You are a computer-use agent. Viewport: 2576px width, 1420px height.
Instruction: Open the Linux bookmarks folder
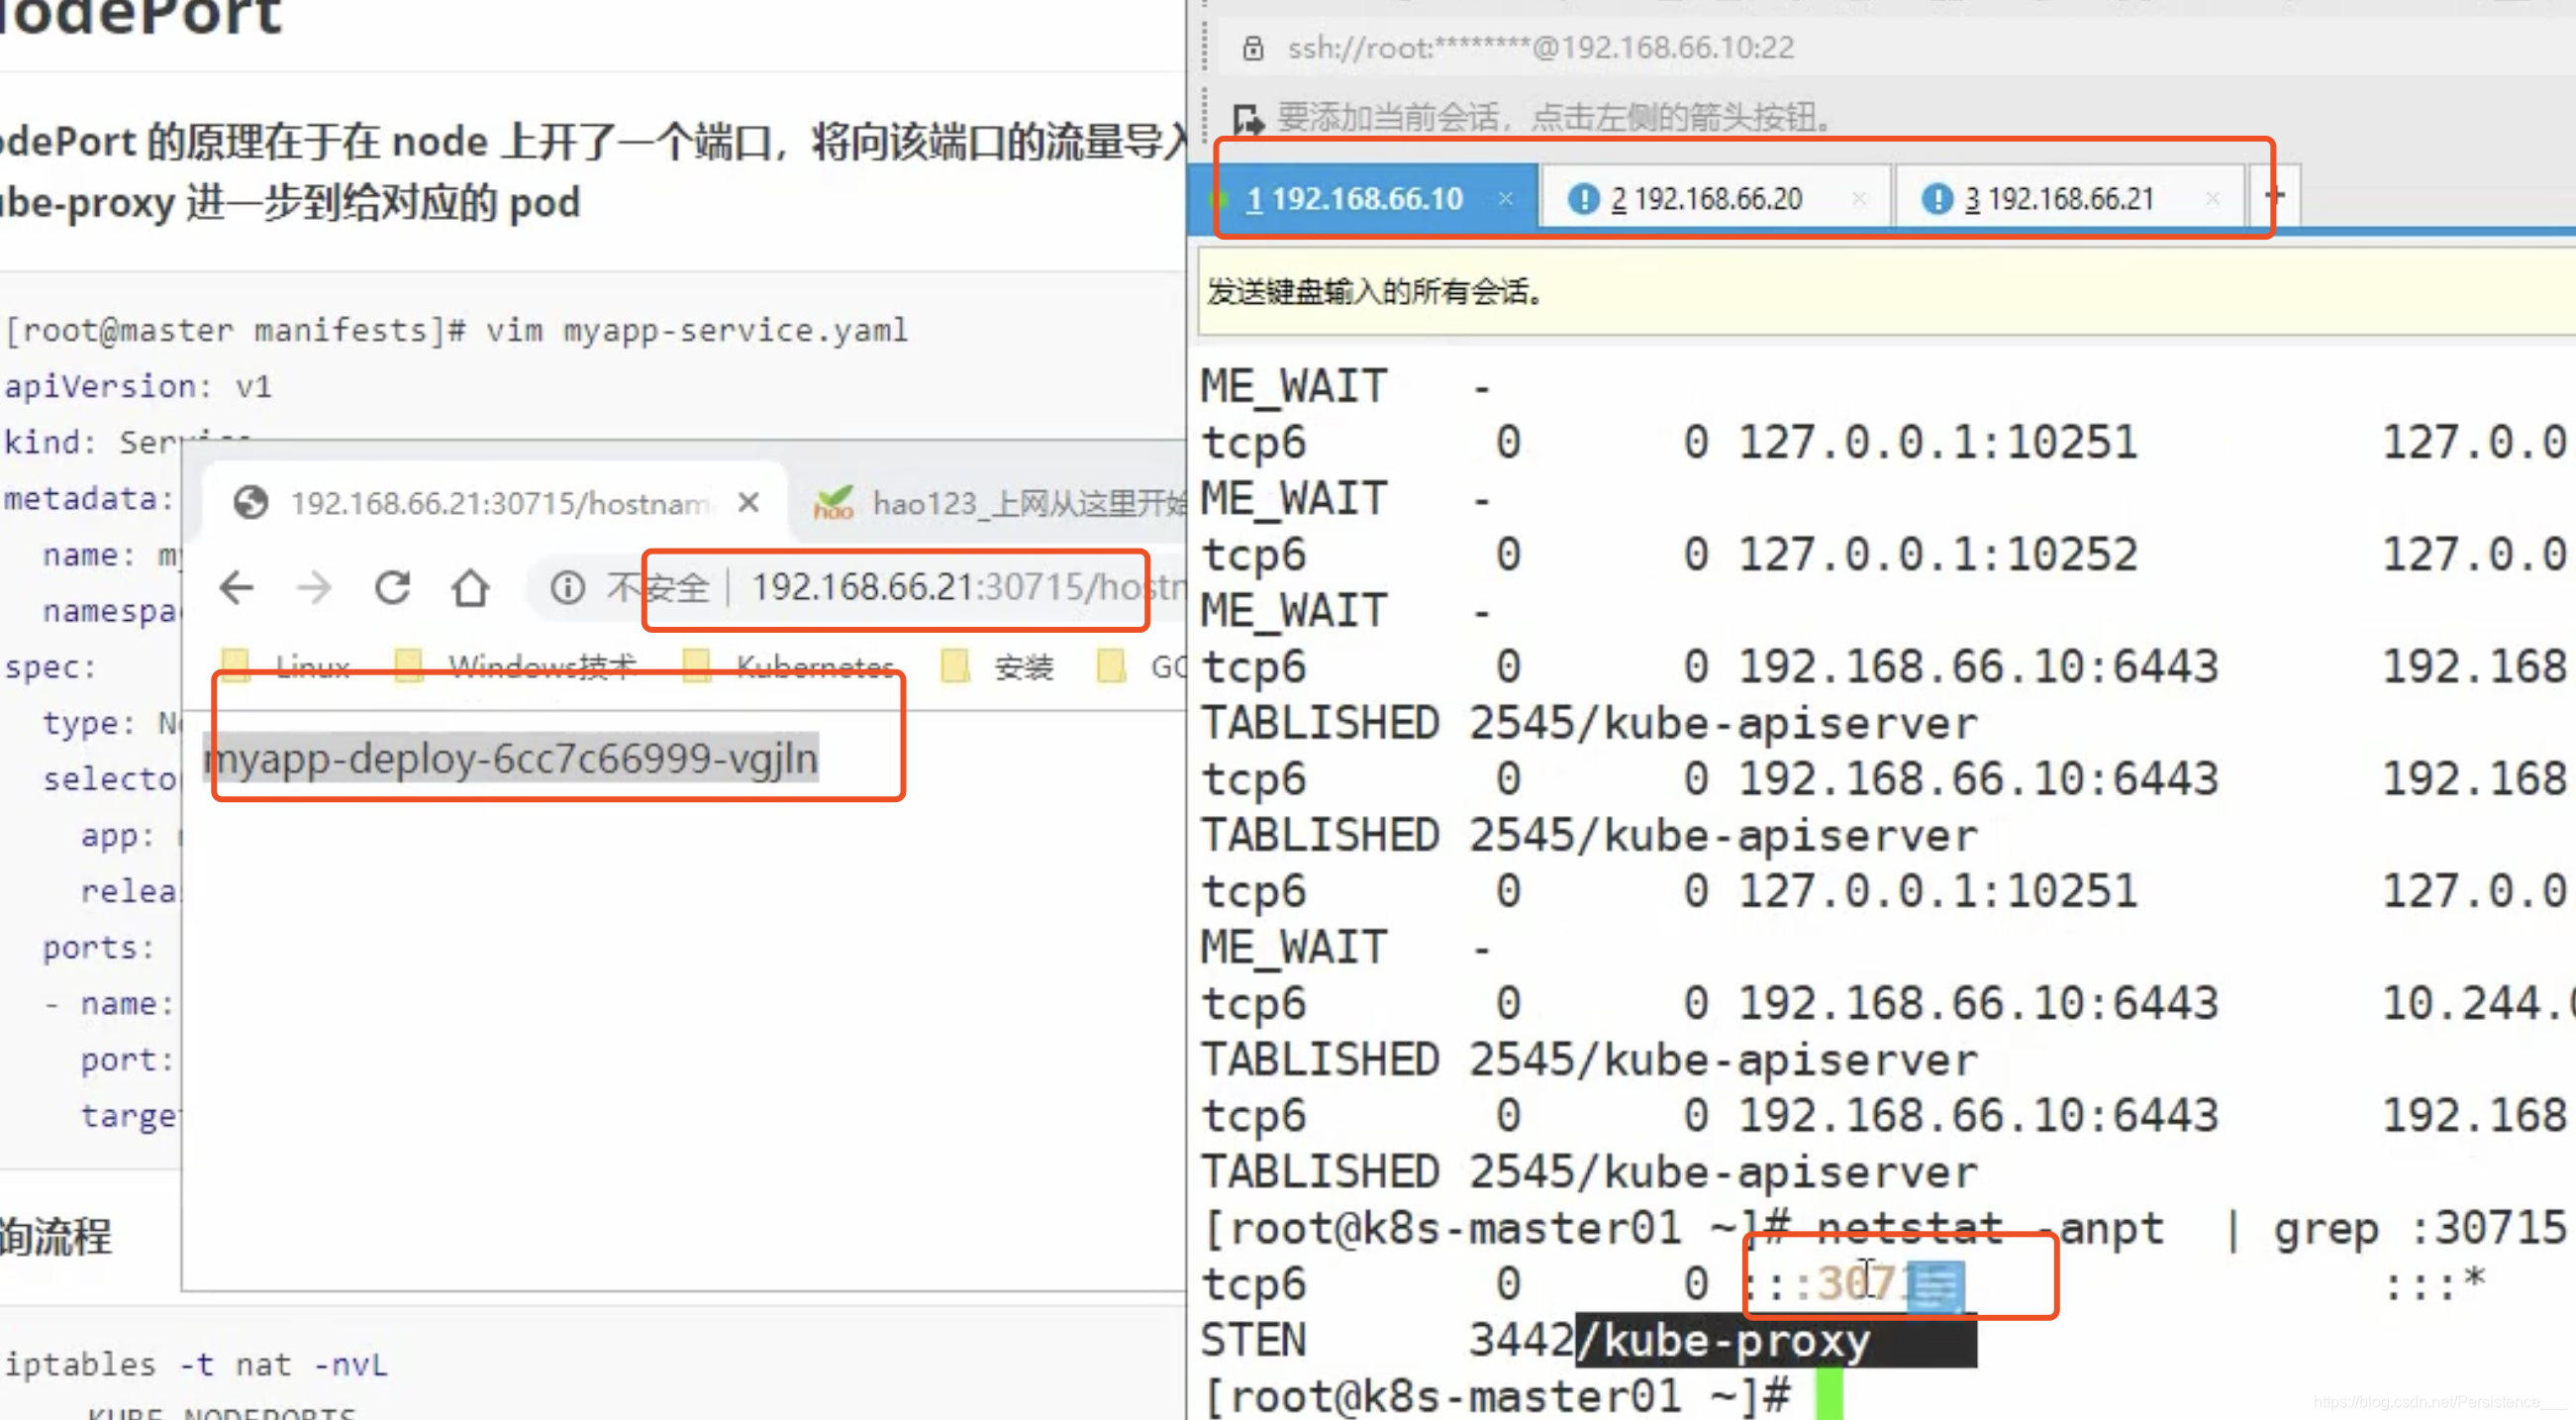[x=287, y=666]
